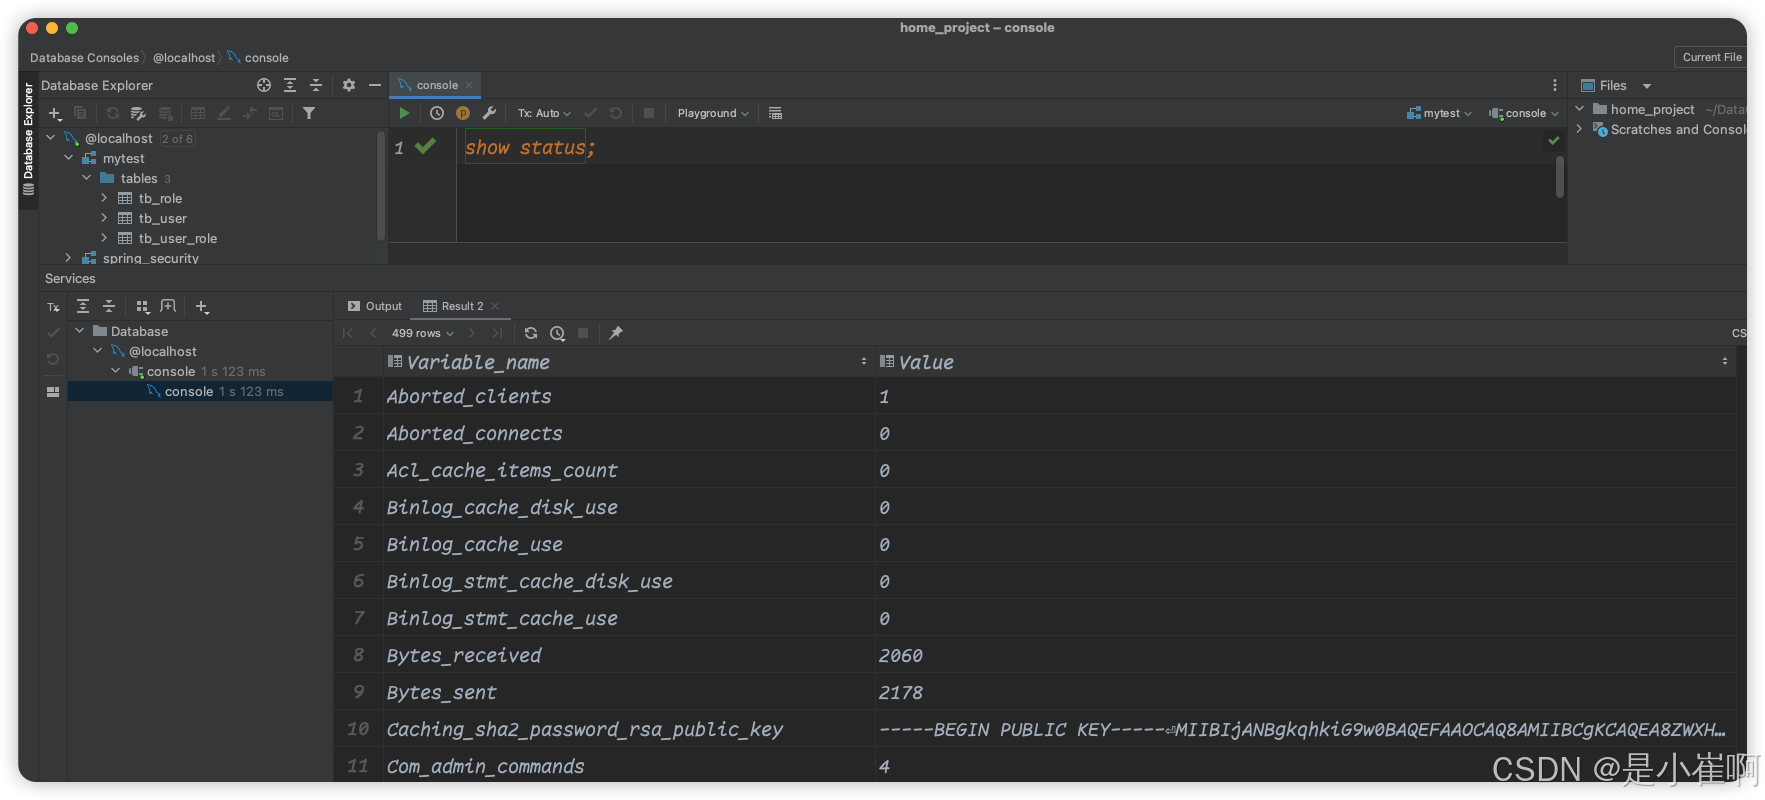Open the three-dot menu beside editor tabs
The height and width of the screenshot is (800, 1765).
click(x=1555, y=85)
